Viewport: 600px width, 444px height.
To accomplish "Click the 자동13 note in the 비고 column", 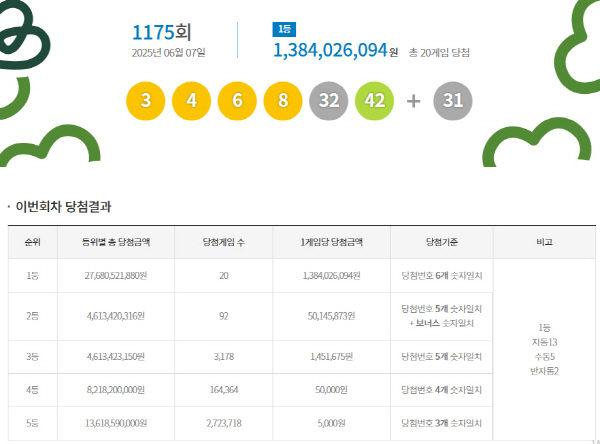I will coord(545,342).
